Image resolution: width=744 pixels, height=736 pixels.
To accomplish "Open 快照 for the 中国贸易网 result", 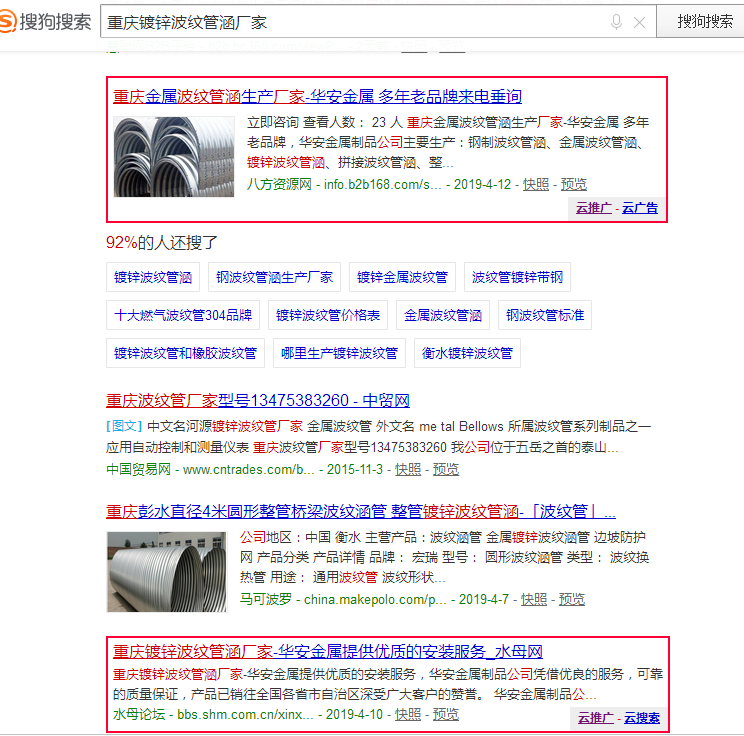I will coord(408,470).
